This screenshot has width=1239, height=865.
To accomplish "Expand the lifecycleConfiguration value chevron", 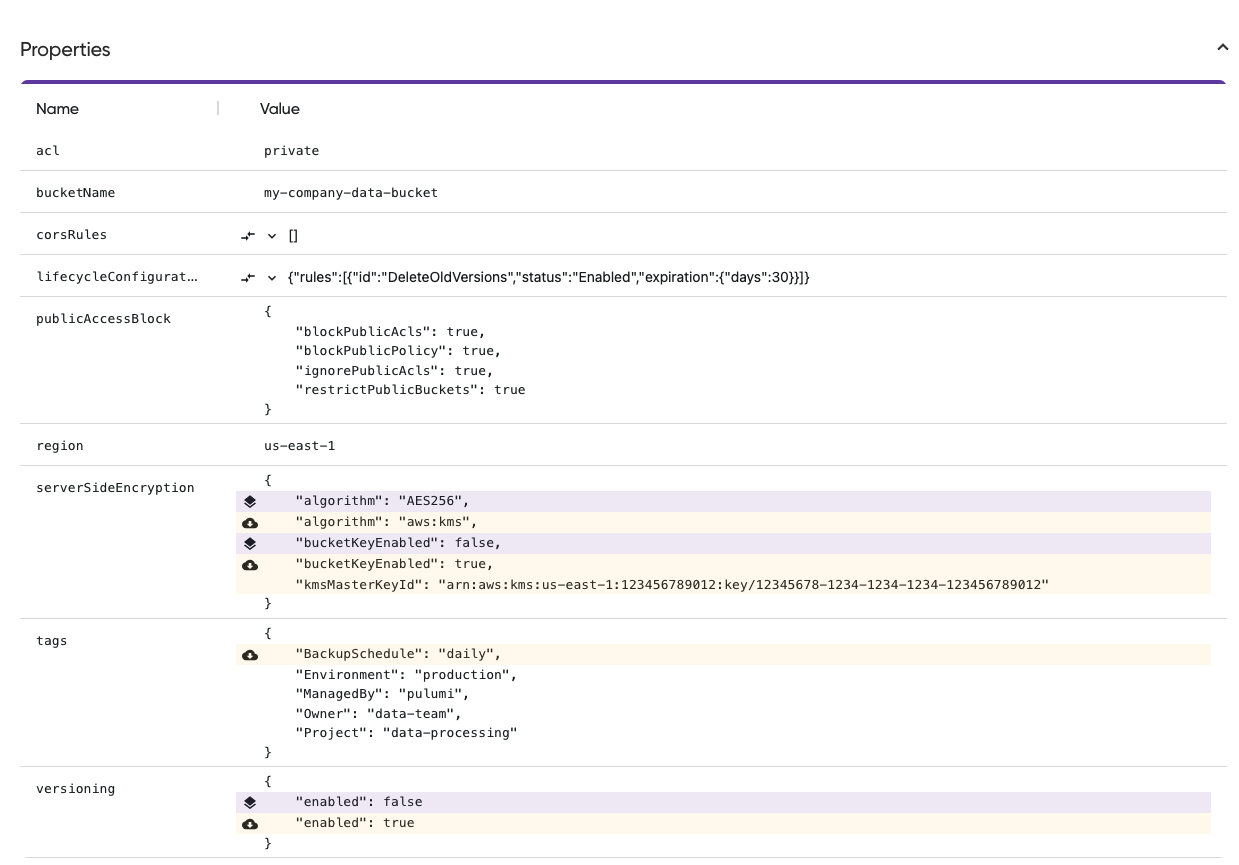I will [272, 278].
